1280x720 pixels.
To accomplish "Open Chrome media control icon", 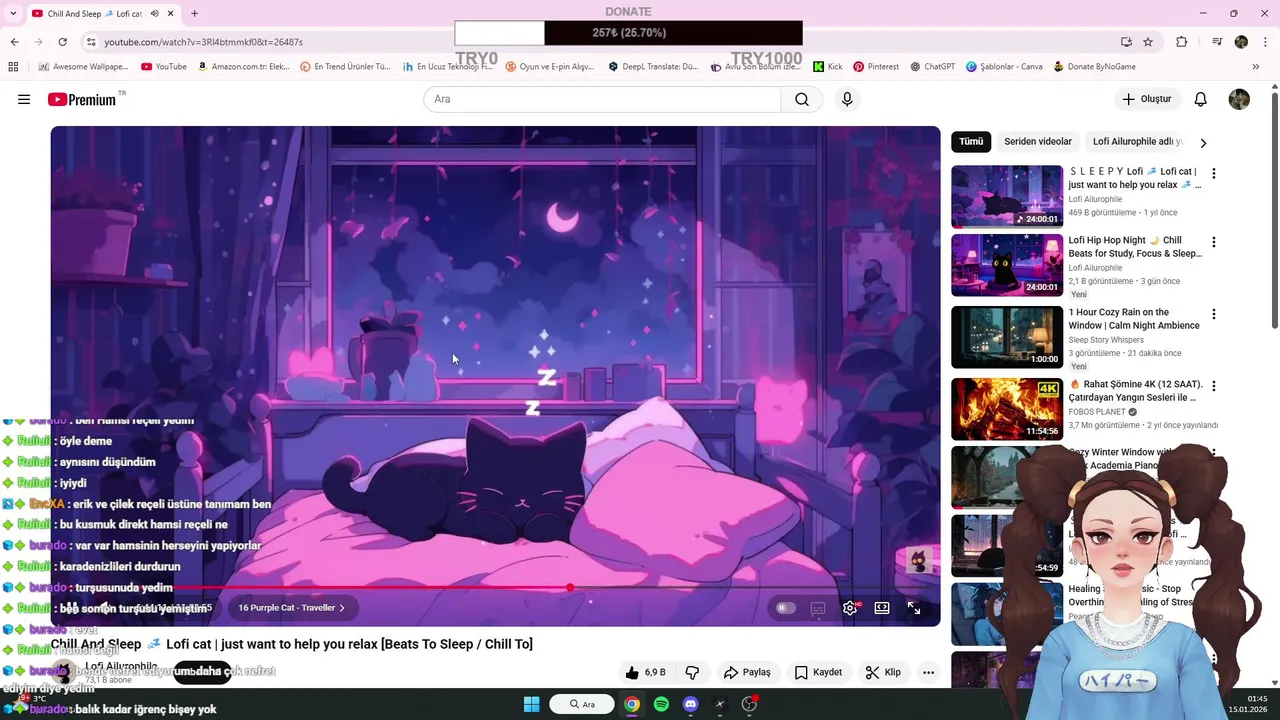I will 1216,42.
